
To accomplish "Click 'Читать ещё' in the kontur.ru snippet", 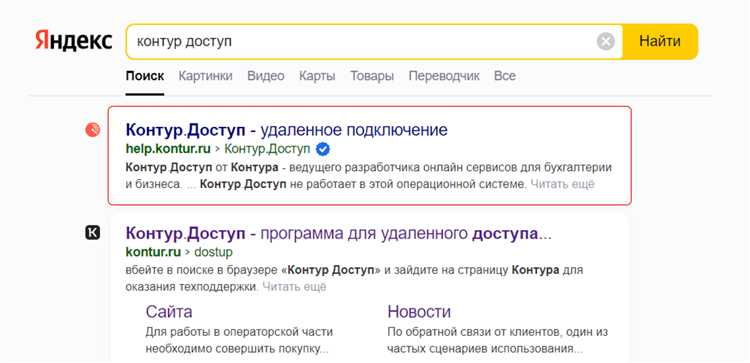I will tap(295, 287).
